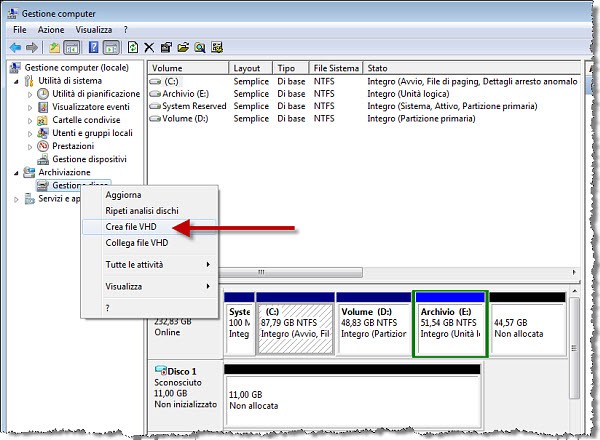Click the black X delete toolbar icon
Screen dimensions: 600x440
coord(149,47)
